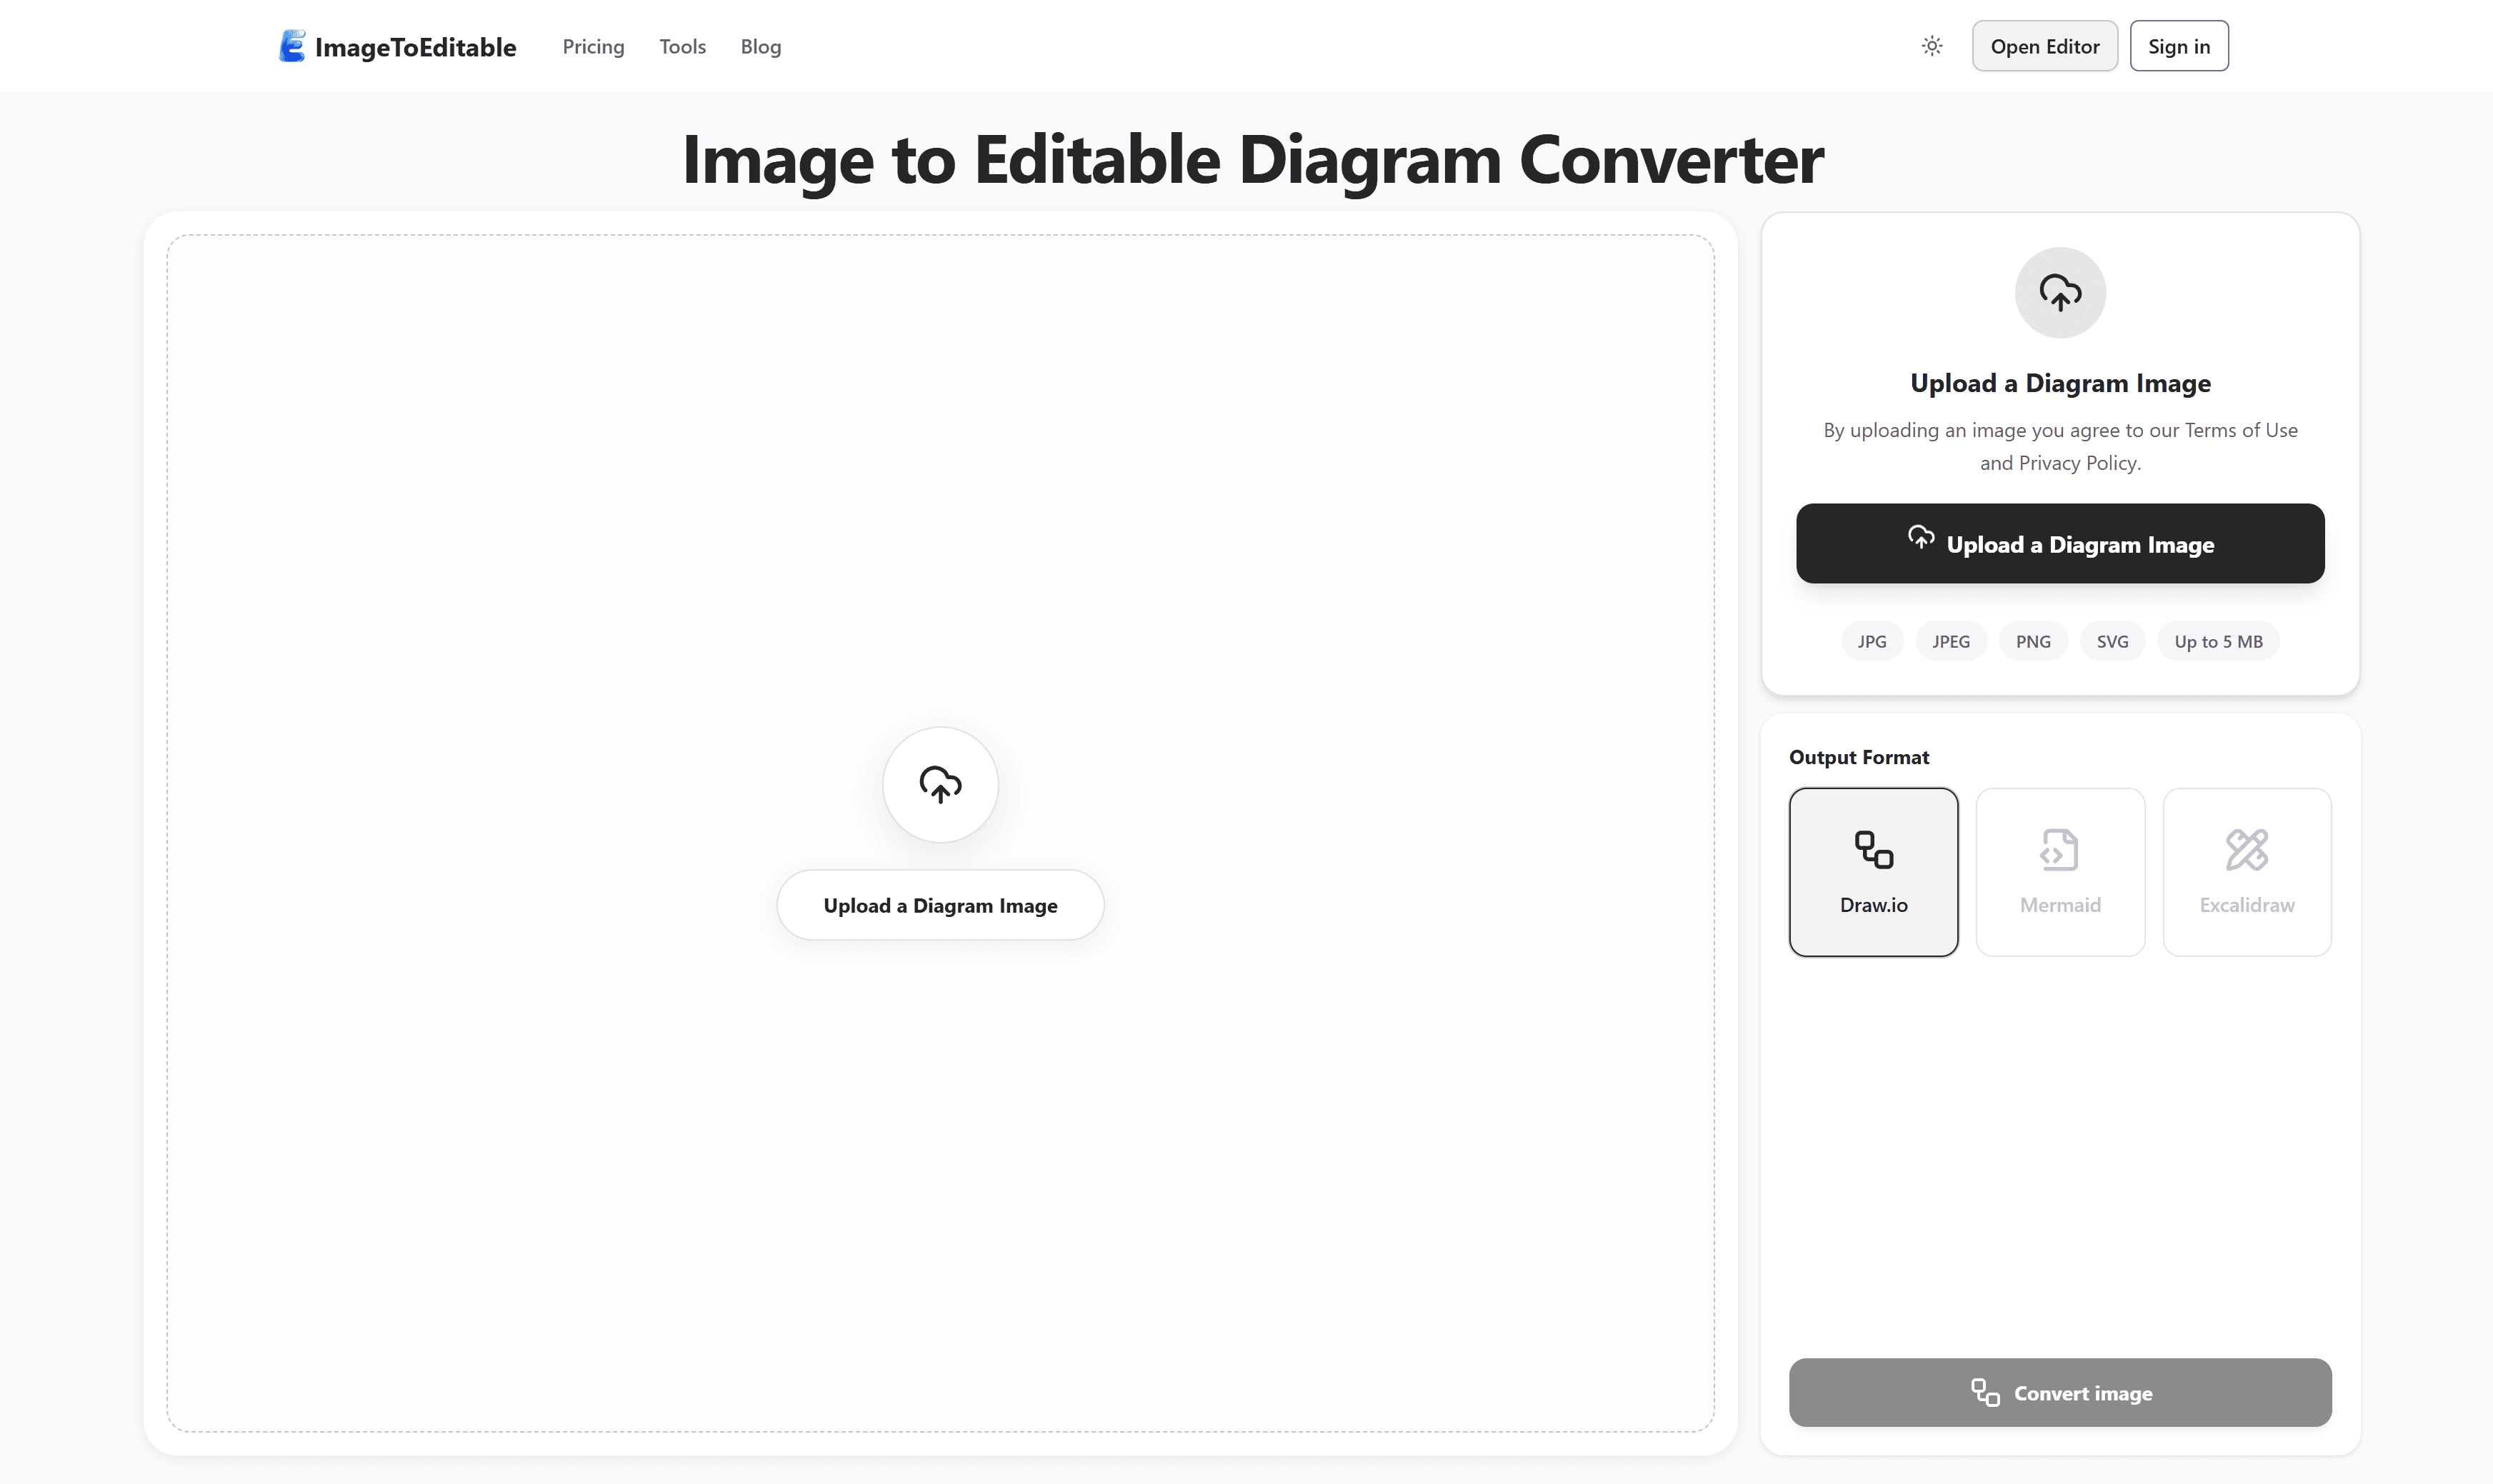This screenshot has height=1484, width=2493.
Task: Click the Open Editor button
Action: click(2044, 46)
